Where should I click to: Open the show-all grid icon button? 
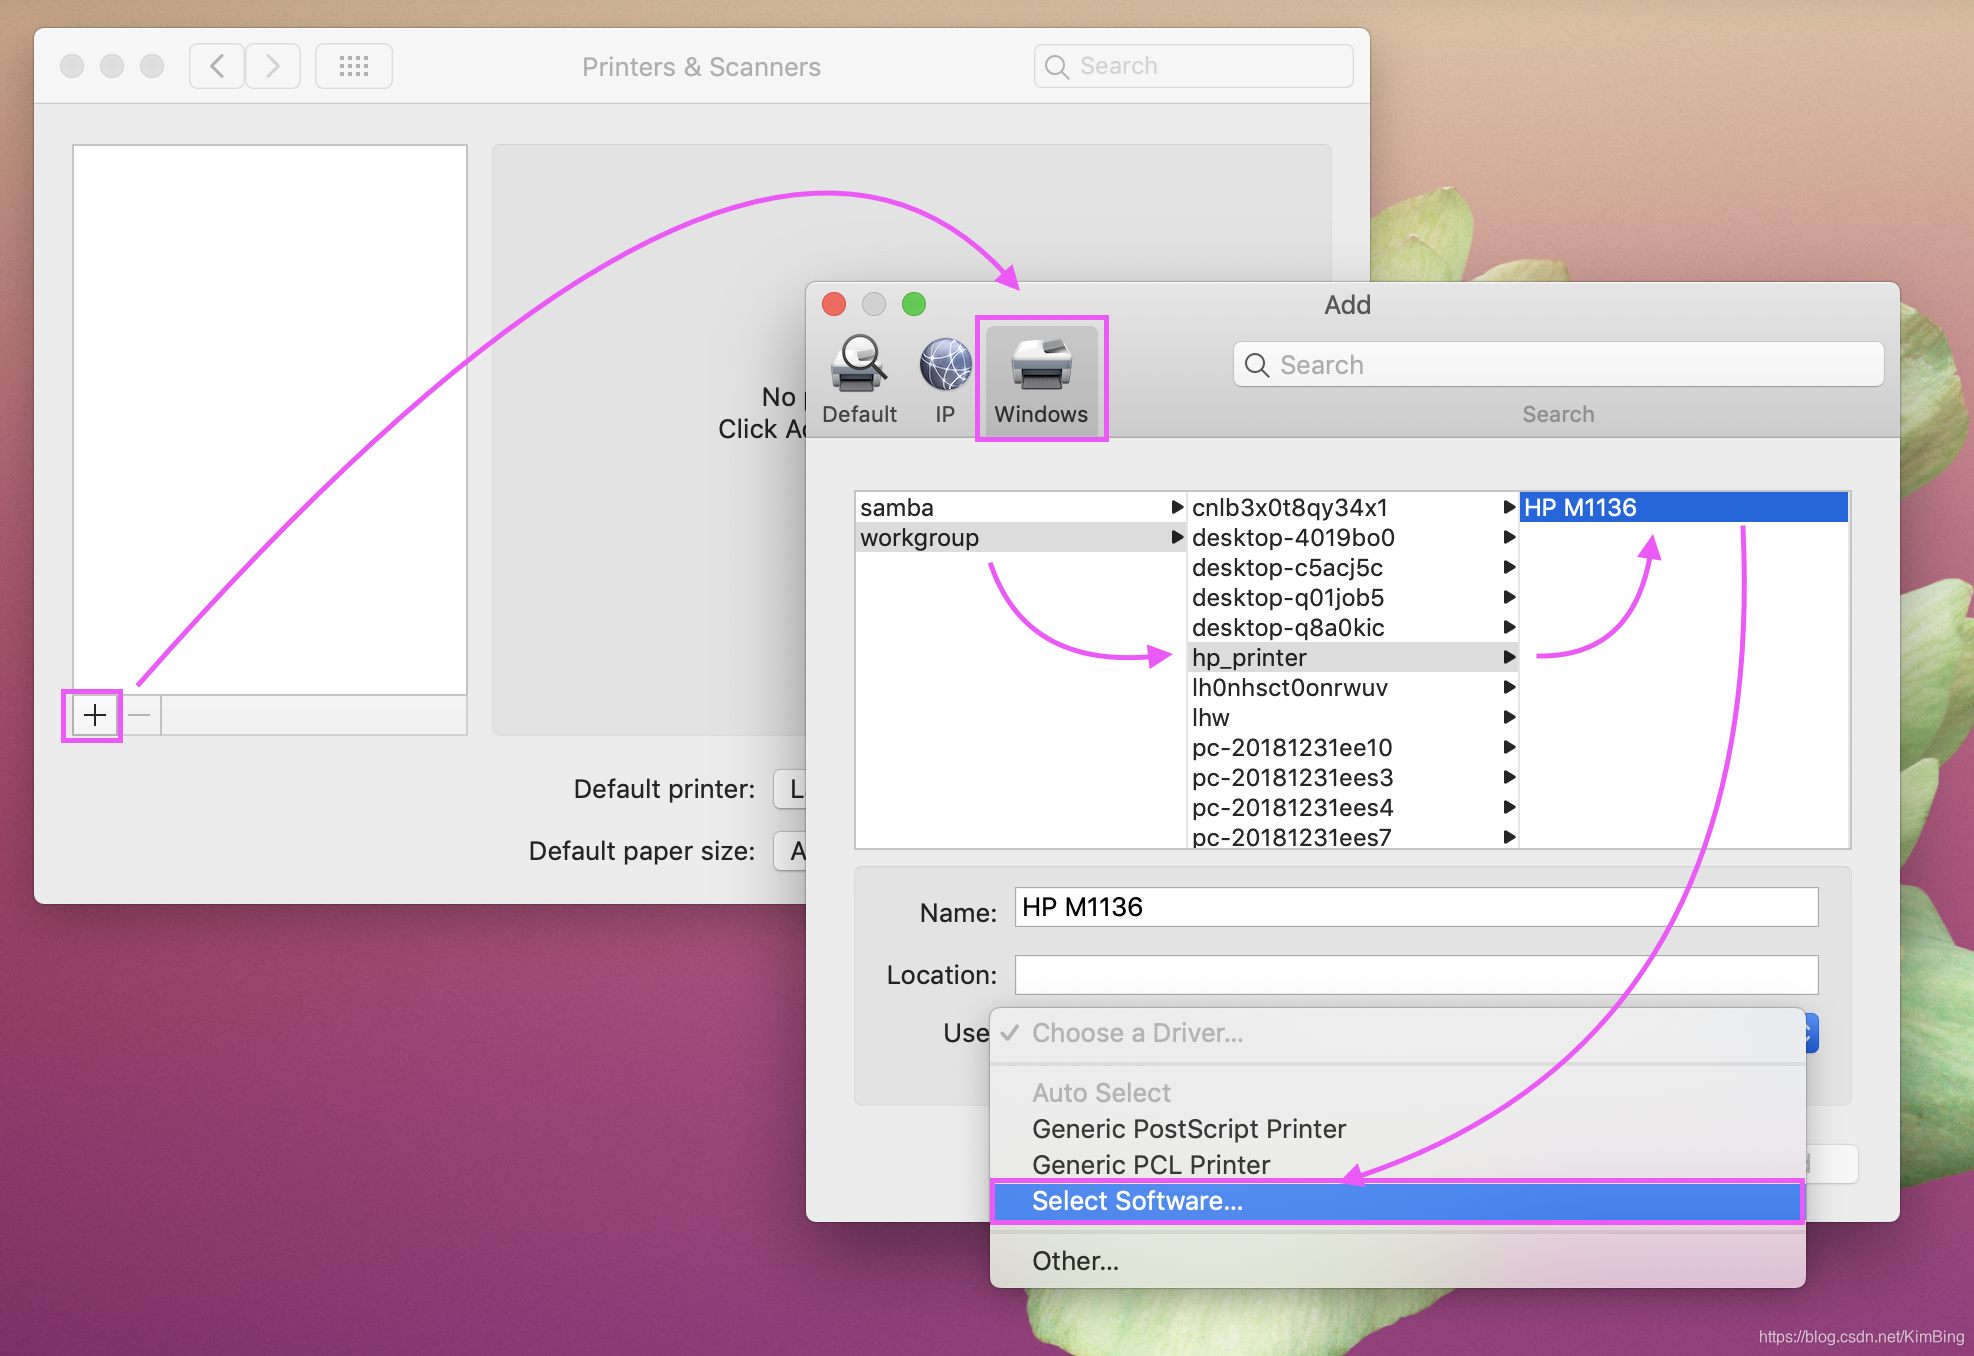(354, 67)
